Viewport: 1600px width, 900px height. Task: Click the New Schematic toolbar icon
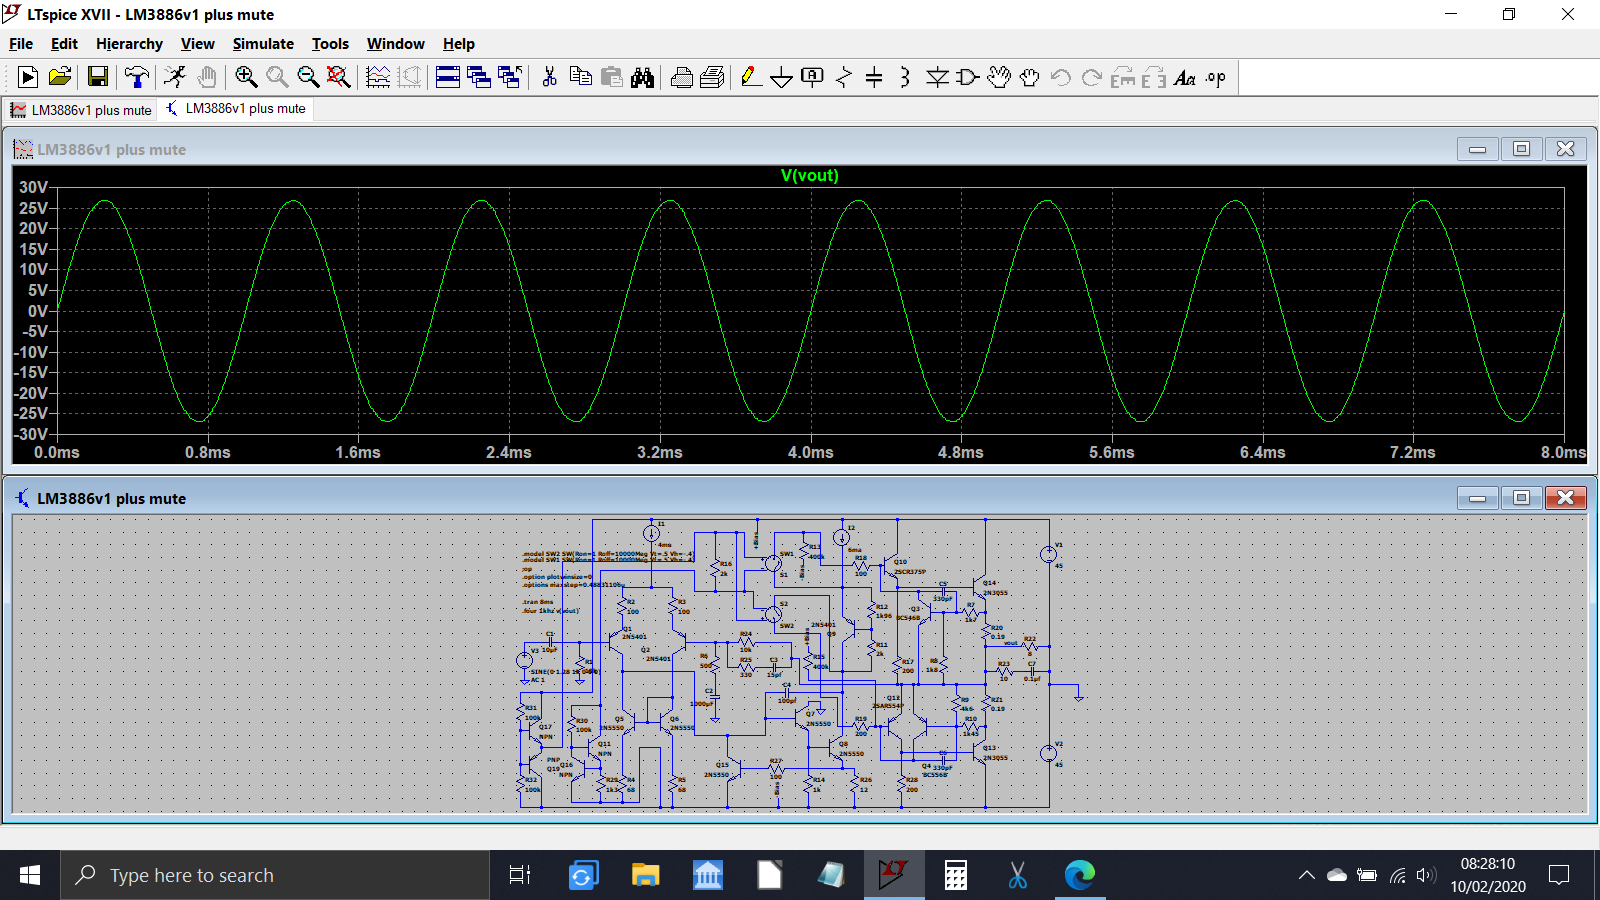tap(28, 77)
